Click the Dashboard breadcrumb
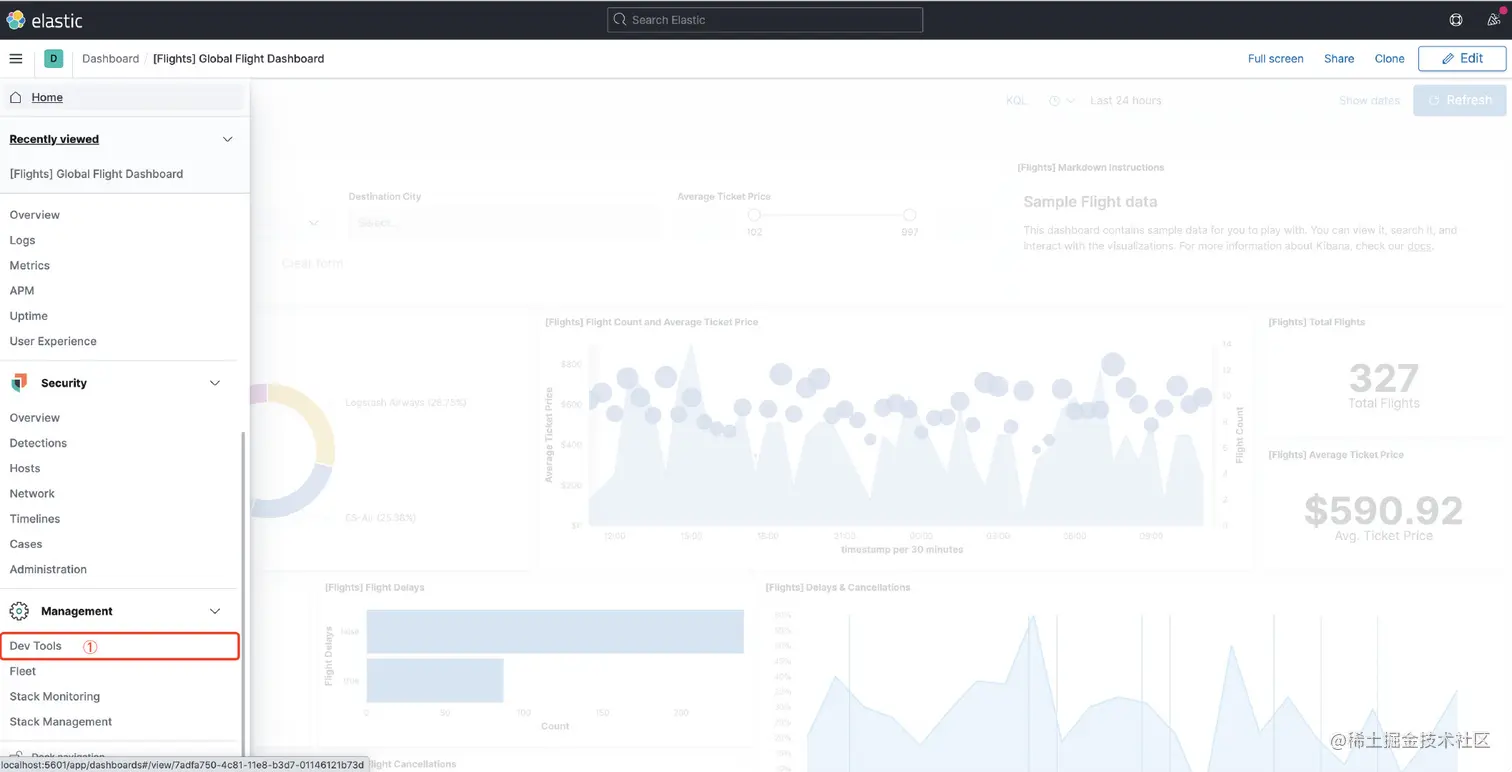This screenshot has height=772, width=1512. [x=111, y=59]
